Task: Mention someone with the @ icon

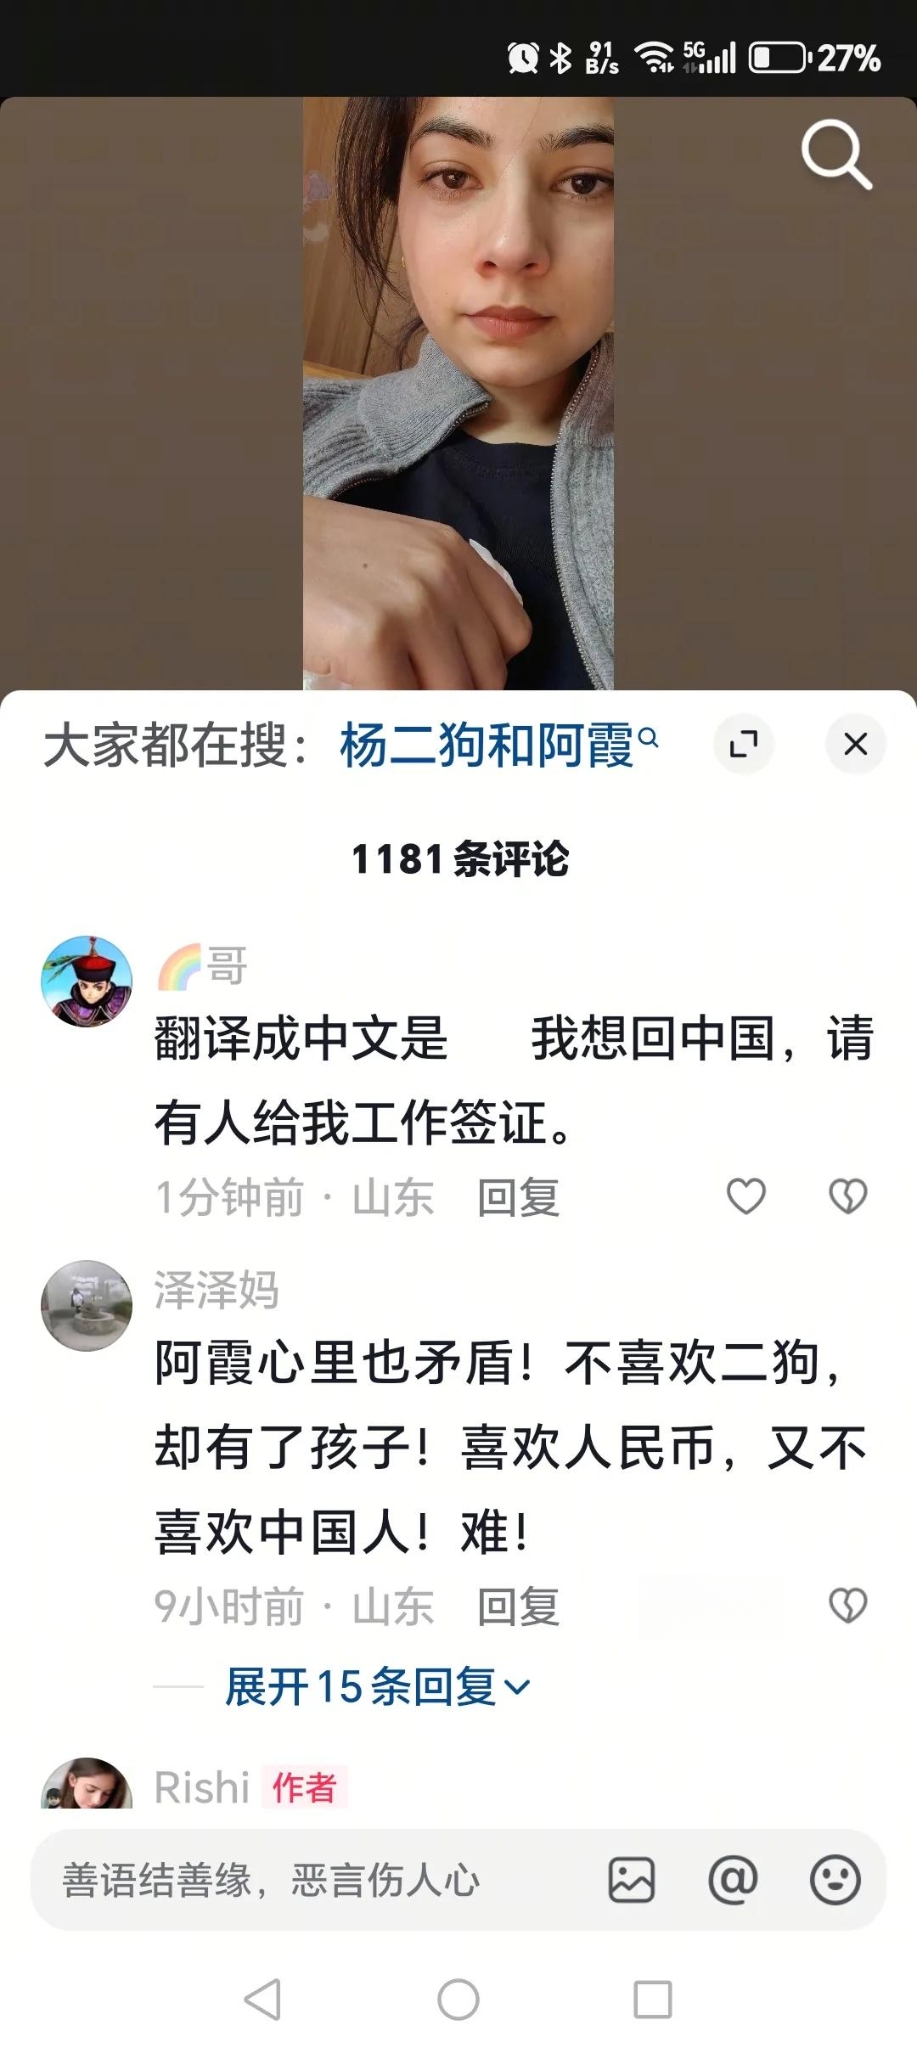Action: [x=733, y=1880]
